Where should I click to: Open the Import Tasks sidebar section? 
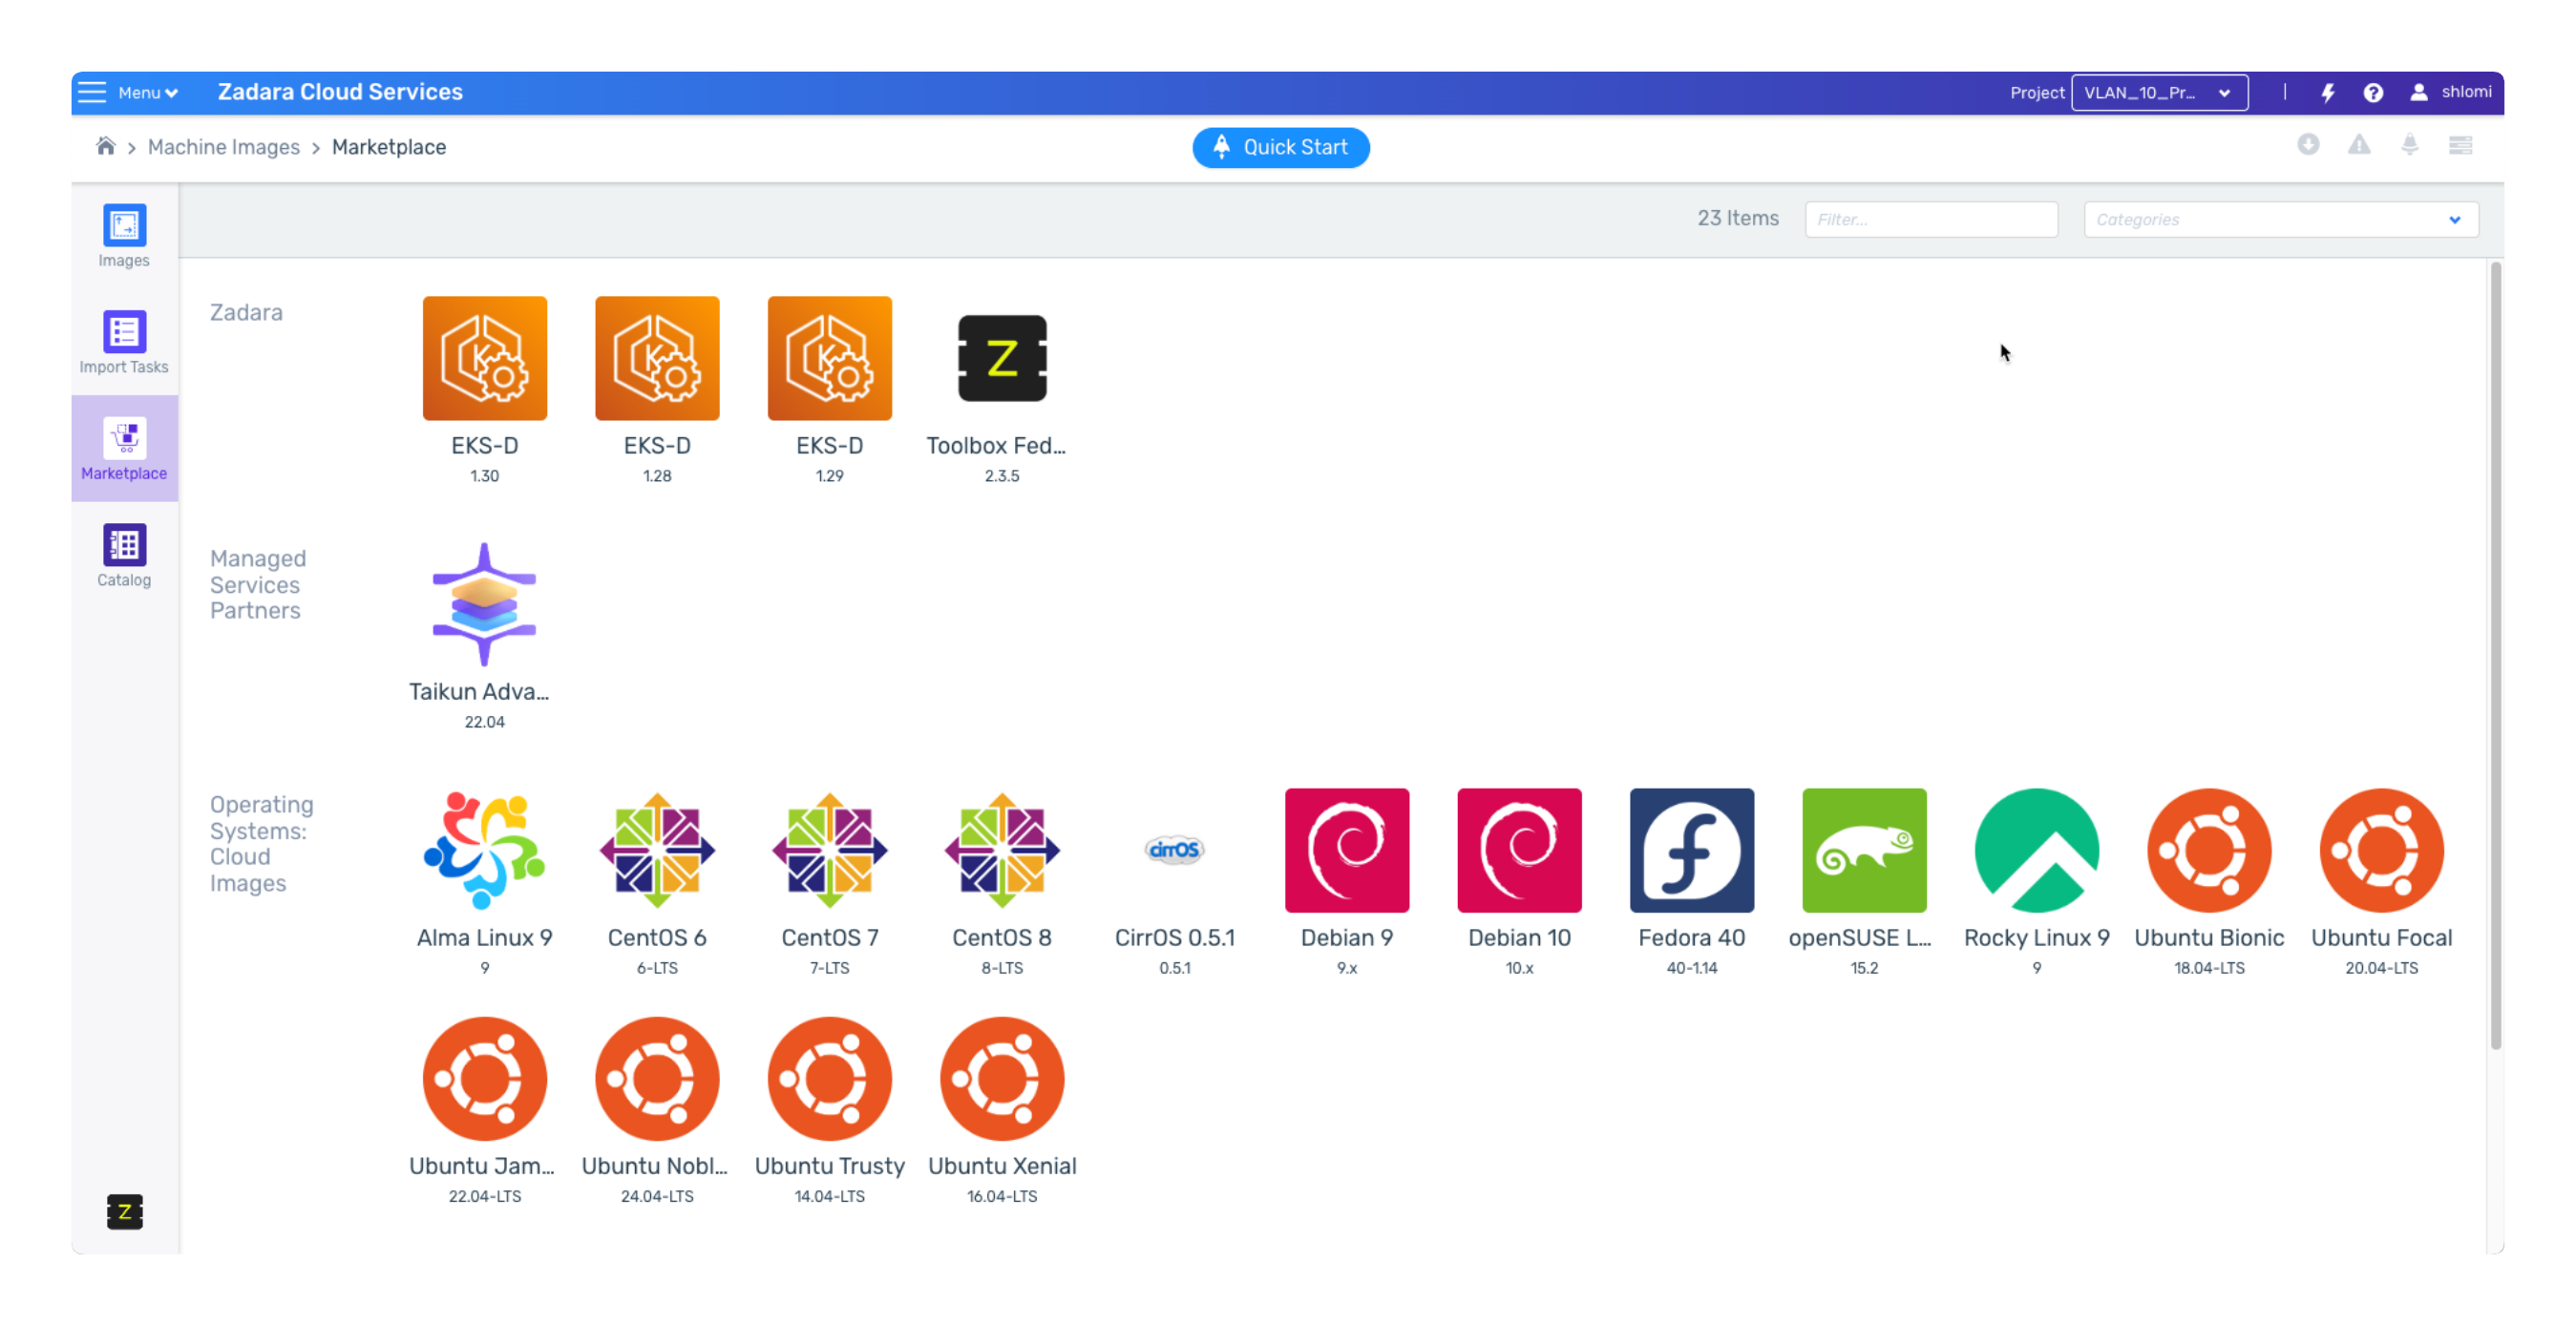[124, 342]
